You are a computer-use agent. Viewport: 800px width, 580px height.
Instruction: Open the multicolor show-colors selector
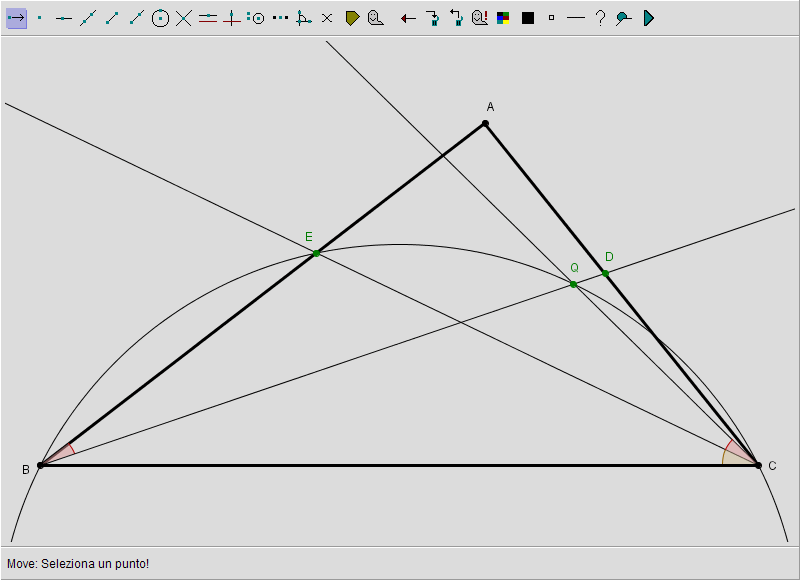tap(504, 18)
